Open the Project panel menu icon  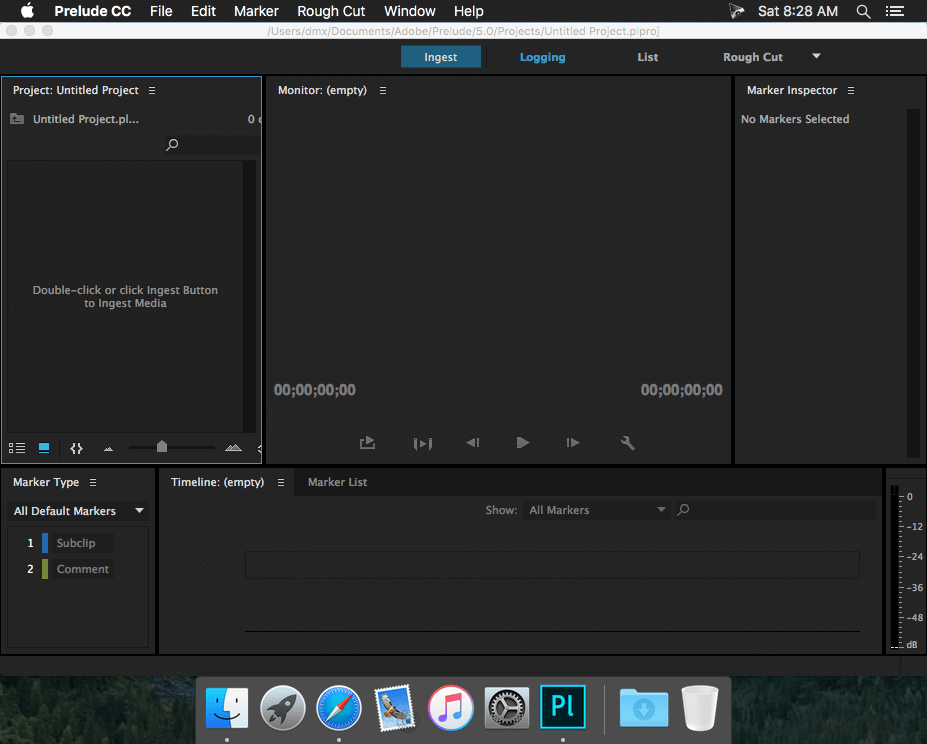(x=152, y=90)
